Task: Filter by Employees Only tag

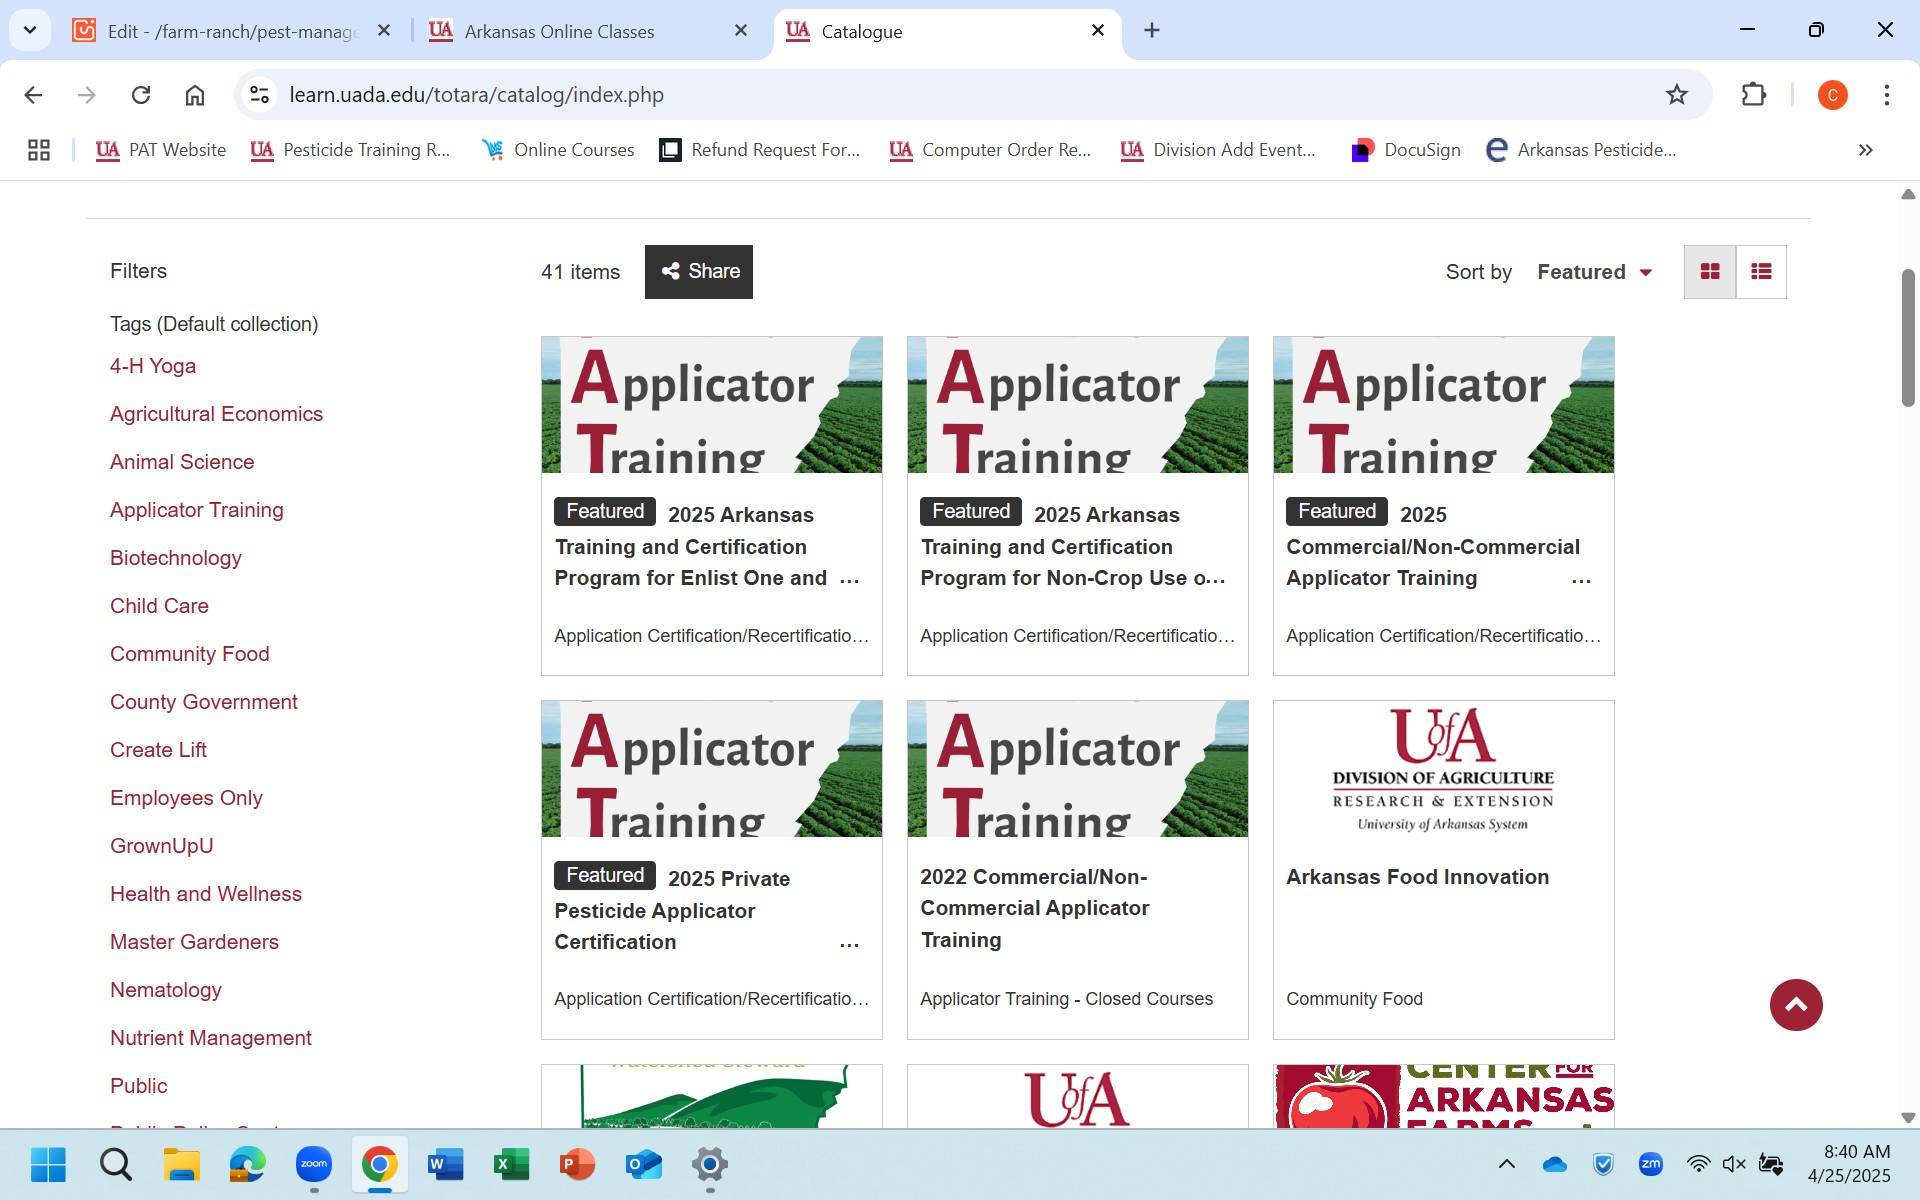Action: coord(186,798)
